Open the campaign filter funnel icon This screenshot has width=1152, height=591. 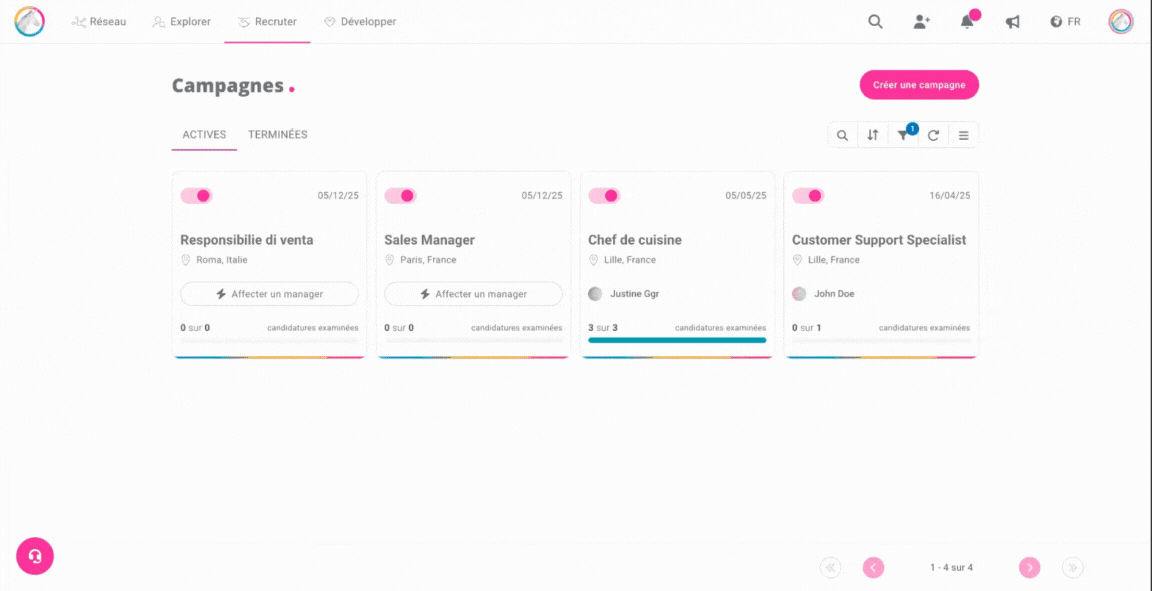click(903, 135)
